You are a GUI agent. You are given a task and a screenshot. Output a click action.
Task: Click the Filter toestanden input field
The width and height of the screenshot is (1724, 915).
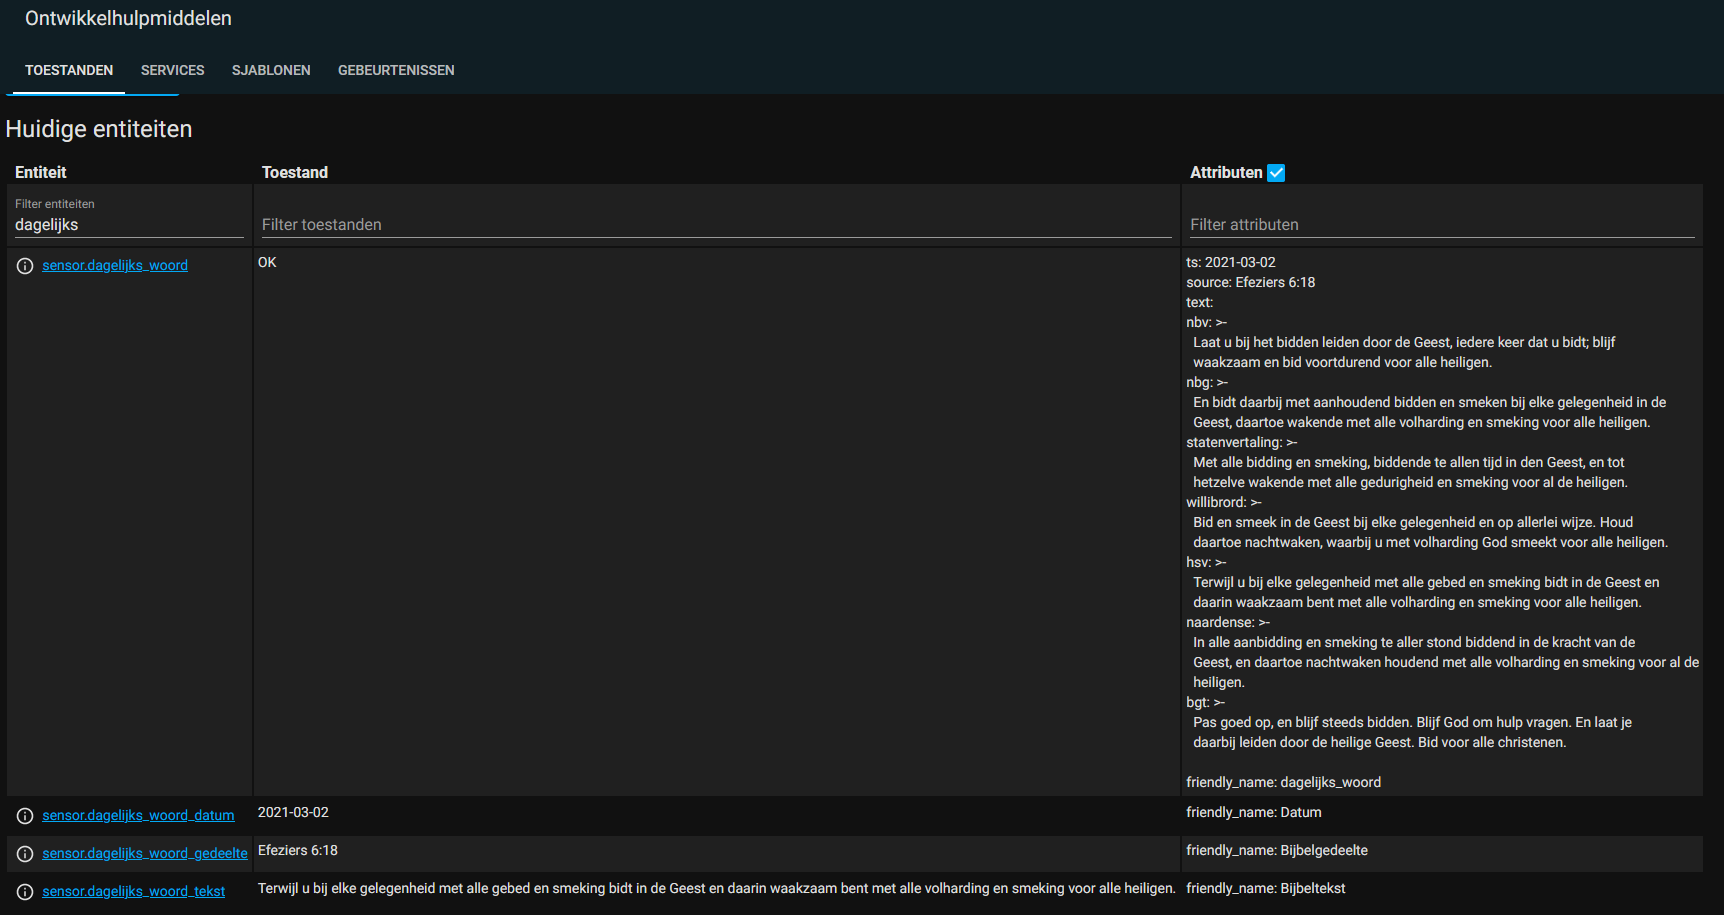click(x=715, y=225)
